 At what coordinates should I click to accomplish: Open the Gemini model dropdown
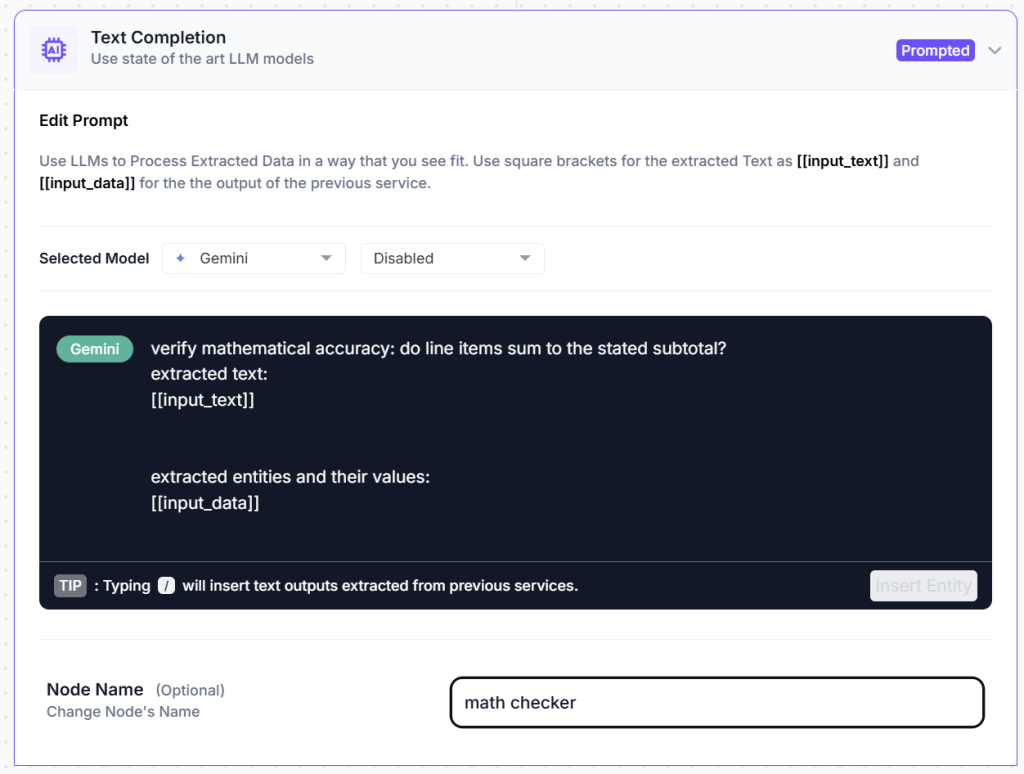254,258
